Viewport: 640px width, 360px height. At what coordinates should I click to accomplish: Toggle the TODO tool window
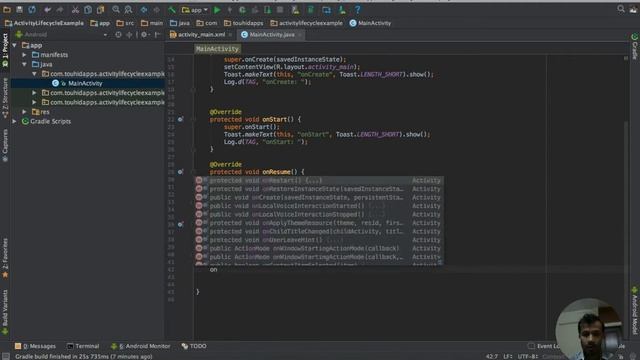click(194, 346)
